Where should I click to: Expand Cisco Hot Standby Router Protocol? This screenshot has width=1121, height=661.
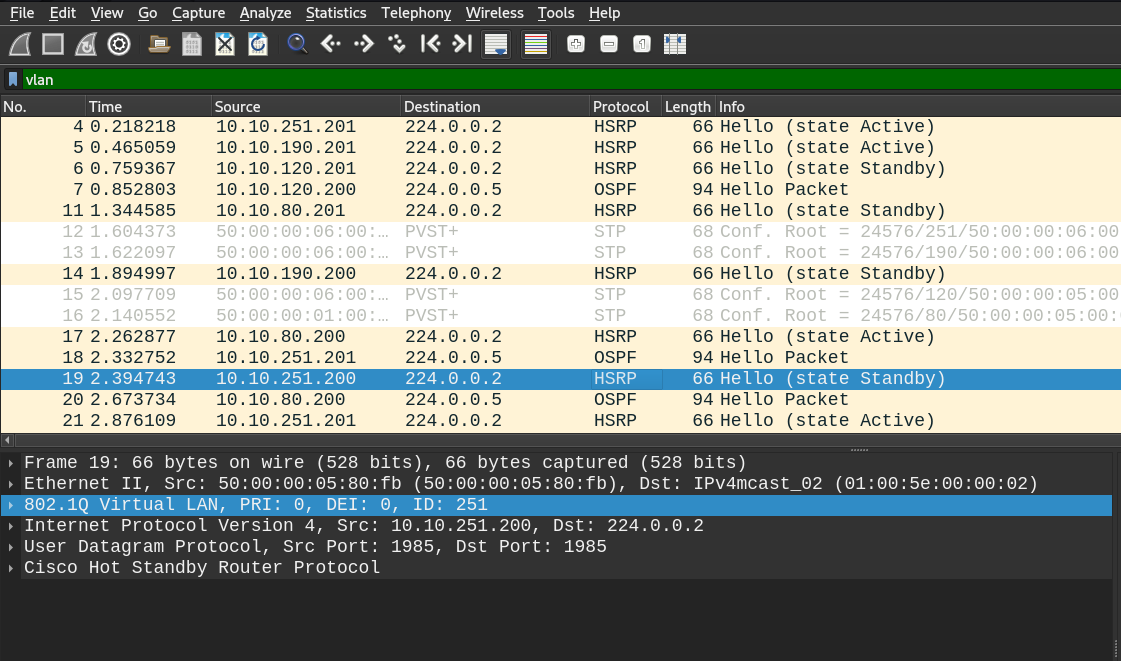[x=11, y=568]
